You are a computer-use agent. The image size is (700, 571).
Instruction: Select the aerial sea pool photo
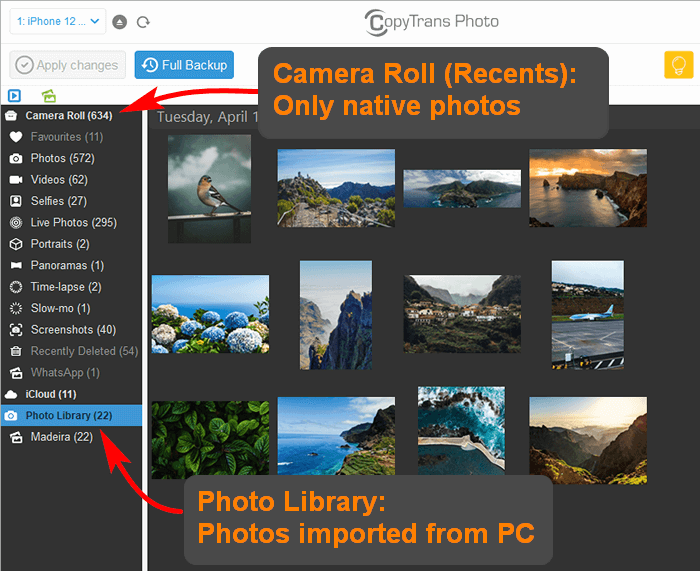point(461,431)
